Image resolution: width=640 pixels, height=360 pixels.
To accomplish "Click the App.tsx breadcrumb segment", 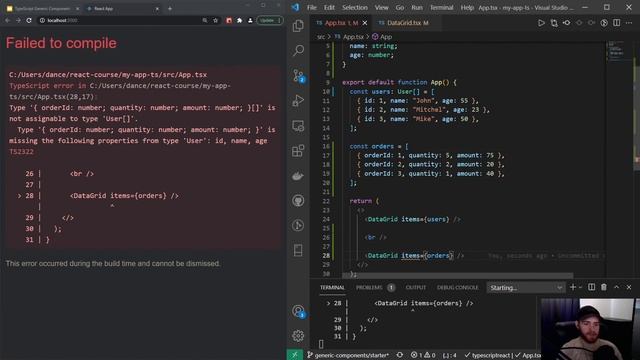I will pyautogui.click(x=349, y=37).
